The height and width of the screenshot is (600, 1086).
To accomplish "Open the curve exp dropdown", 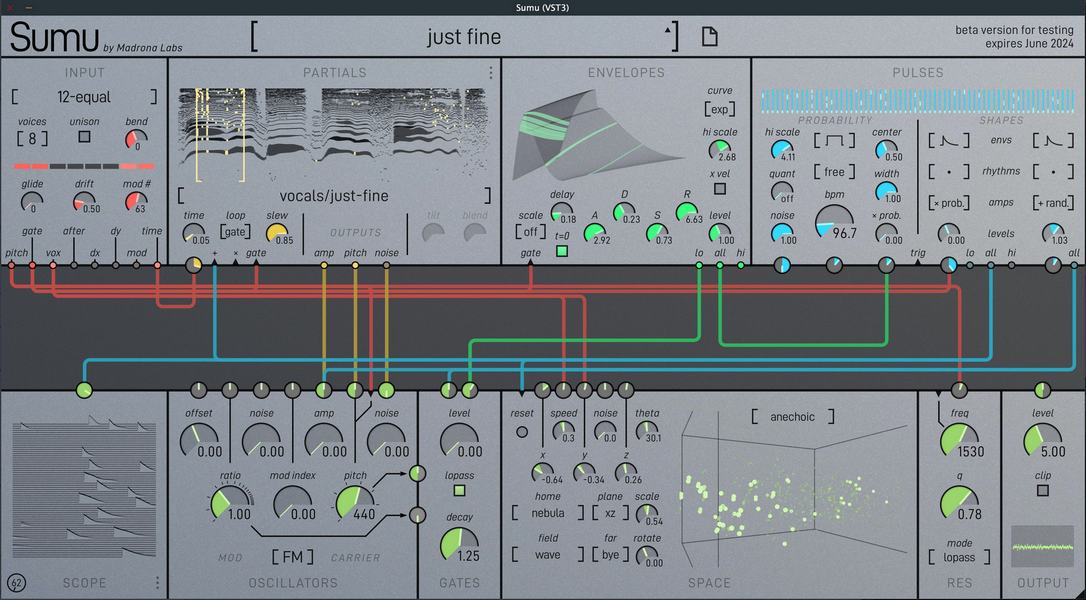I will 720,109.
